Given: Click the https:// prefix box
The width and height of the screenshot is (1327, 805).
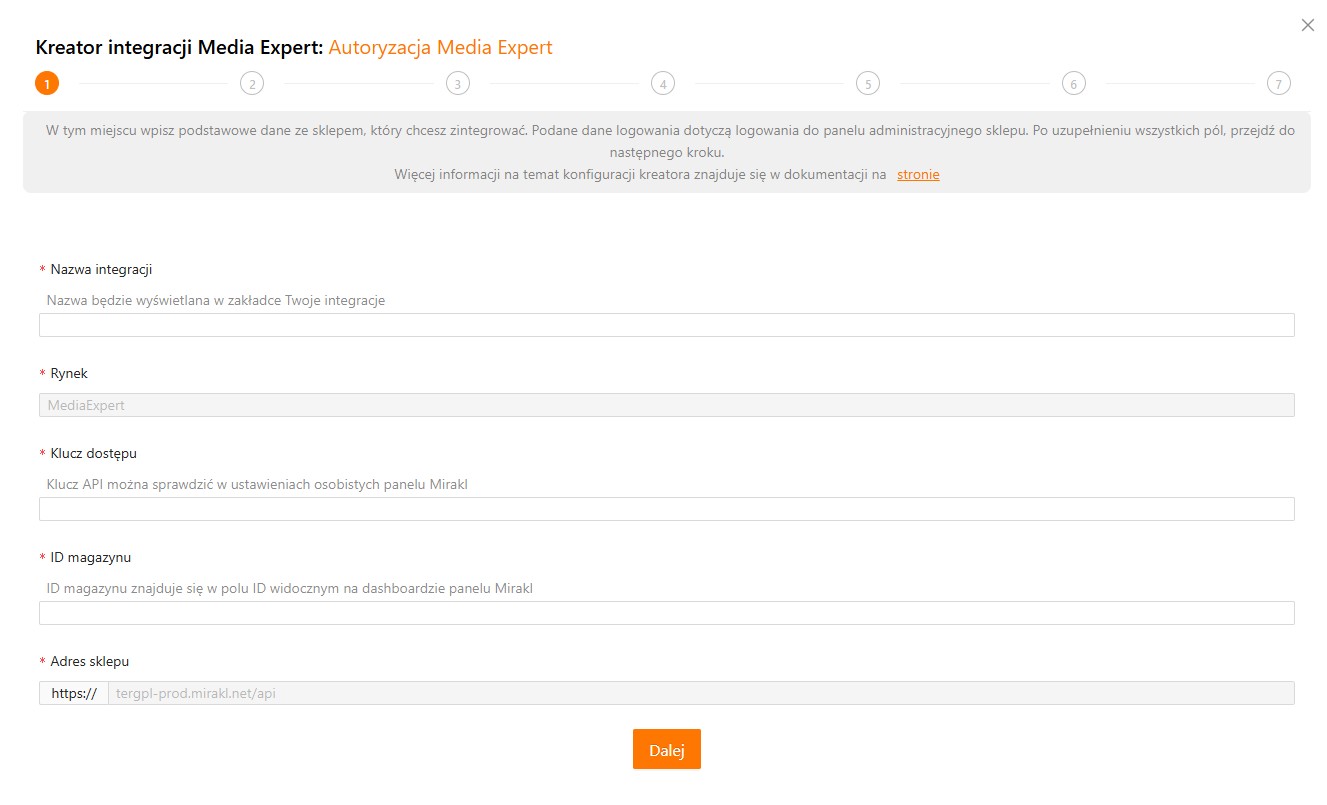Looking at the screenshot, I should (74, 693).
